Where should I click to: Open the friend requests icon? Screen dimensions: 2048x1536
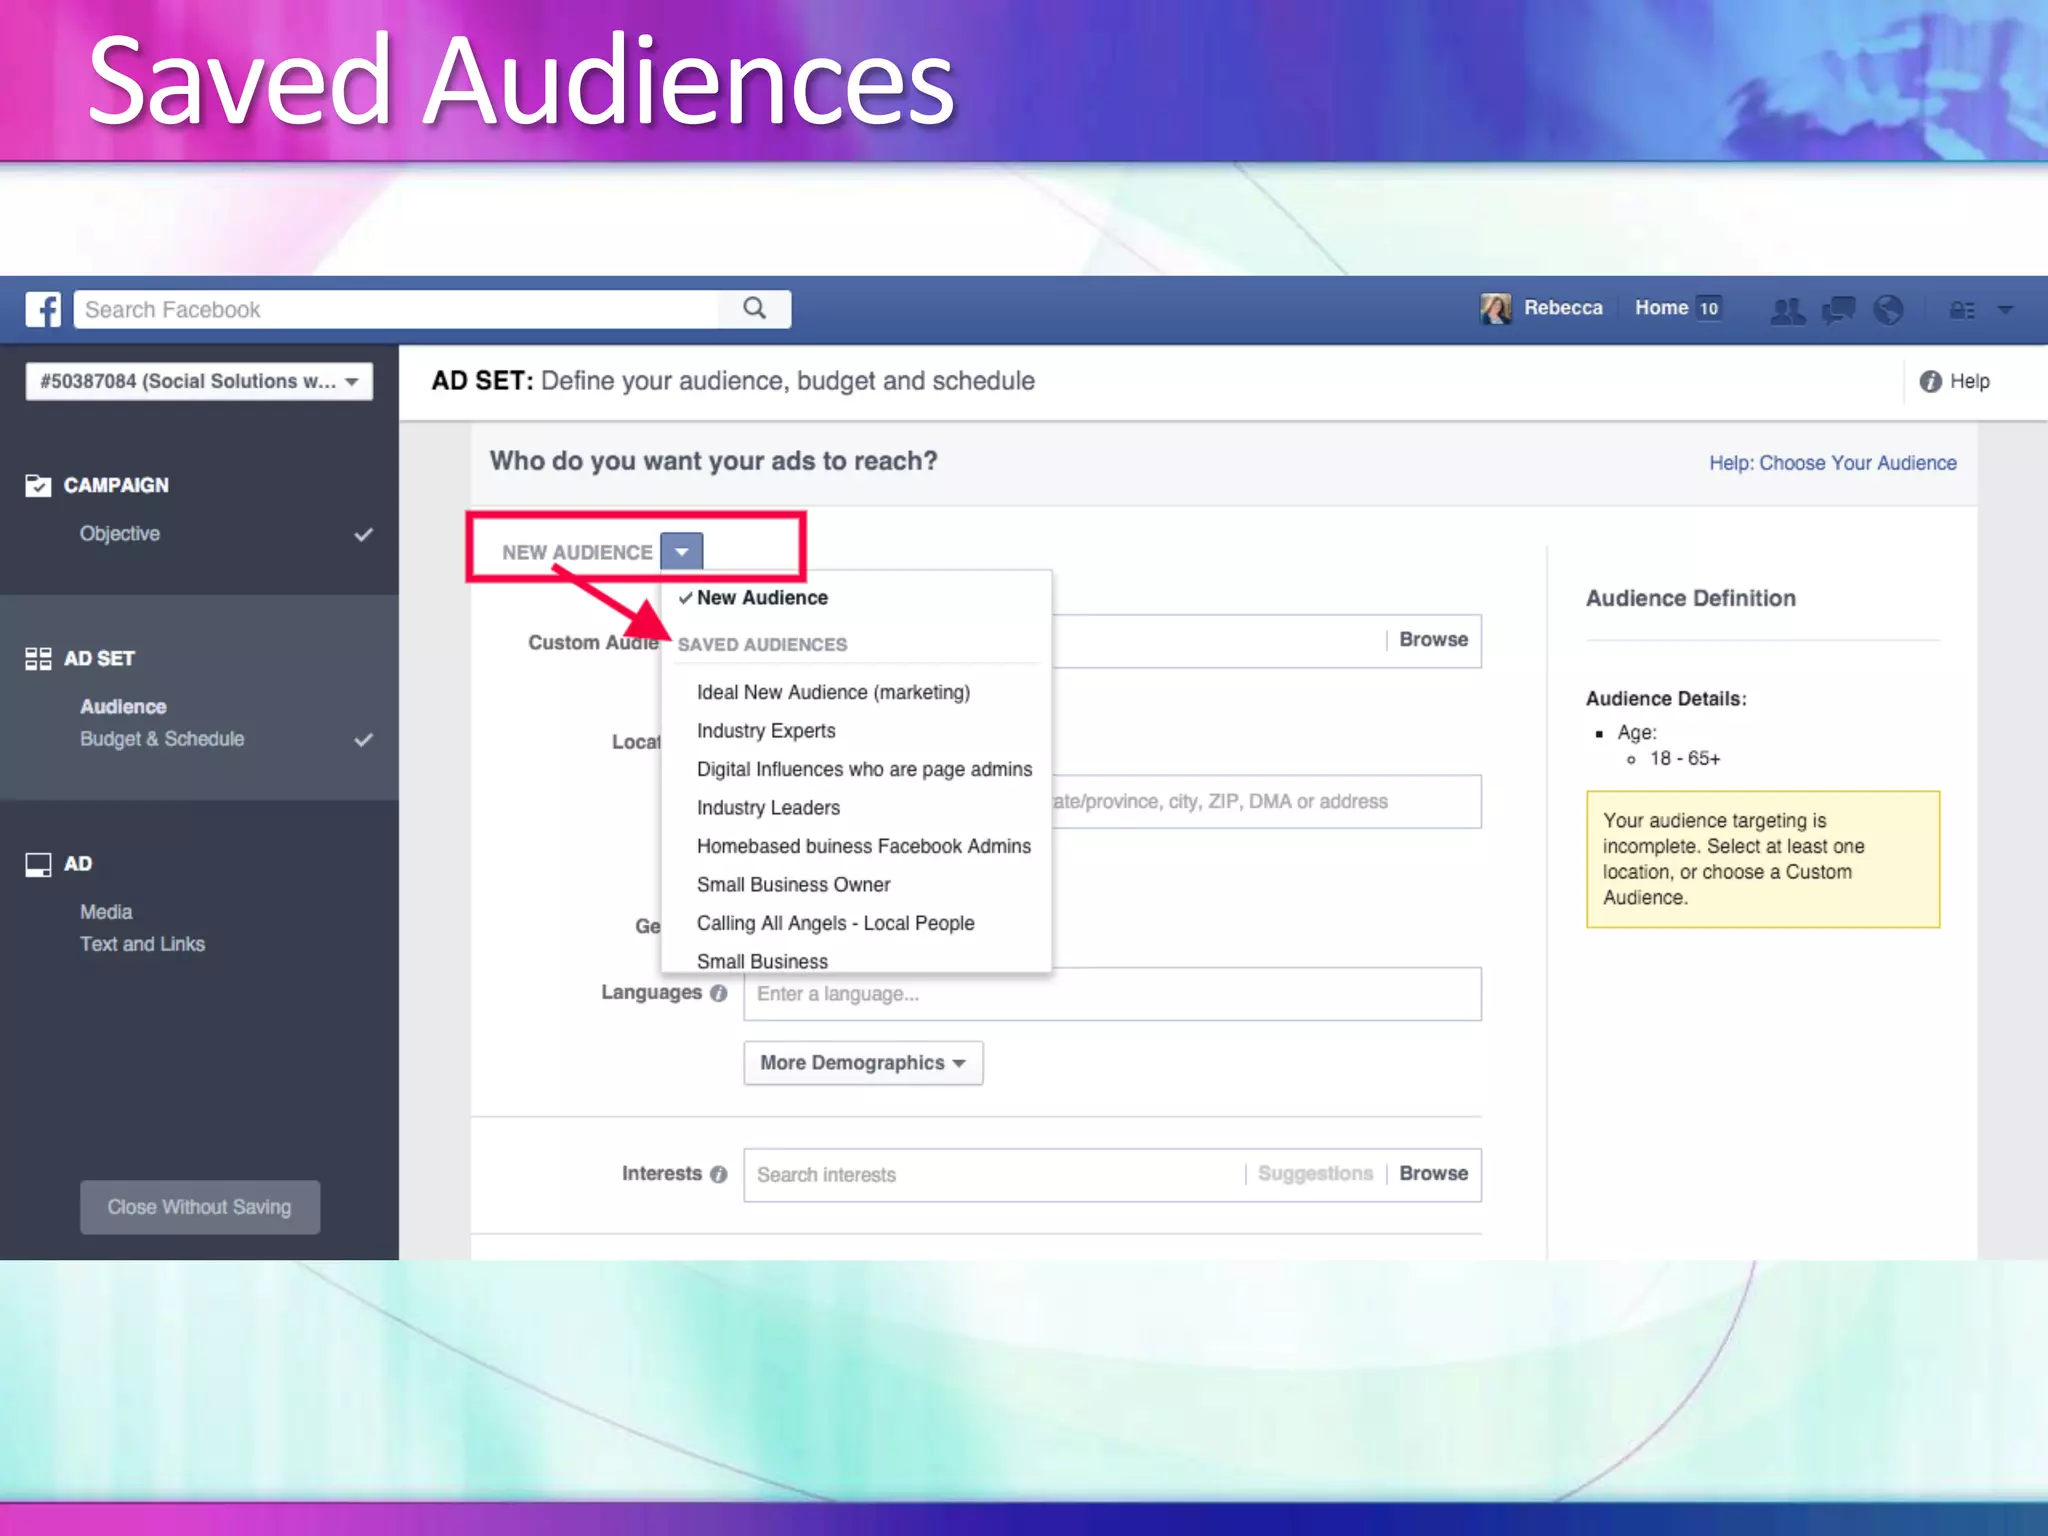coord(1787,310)
